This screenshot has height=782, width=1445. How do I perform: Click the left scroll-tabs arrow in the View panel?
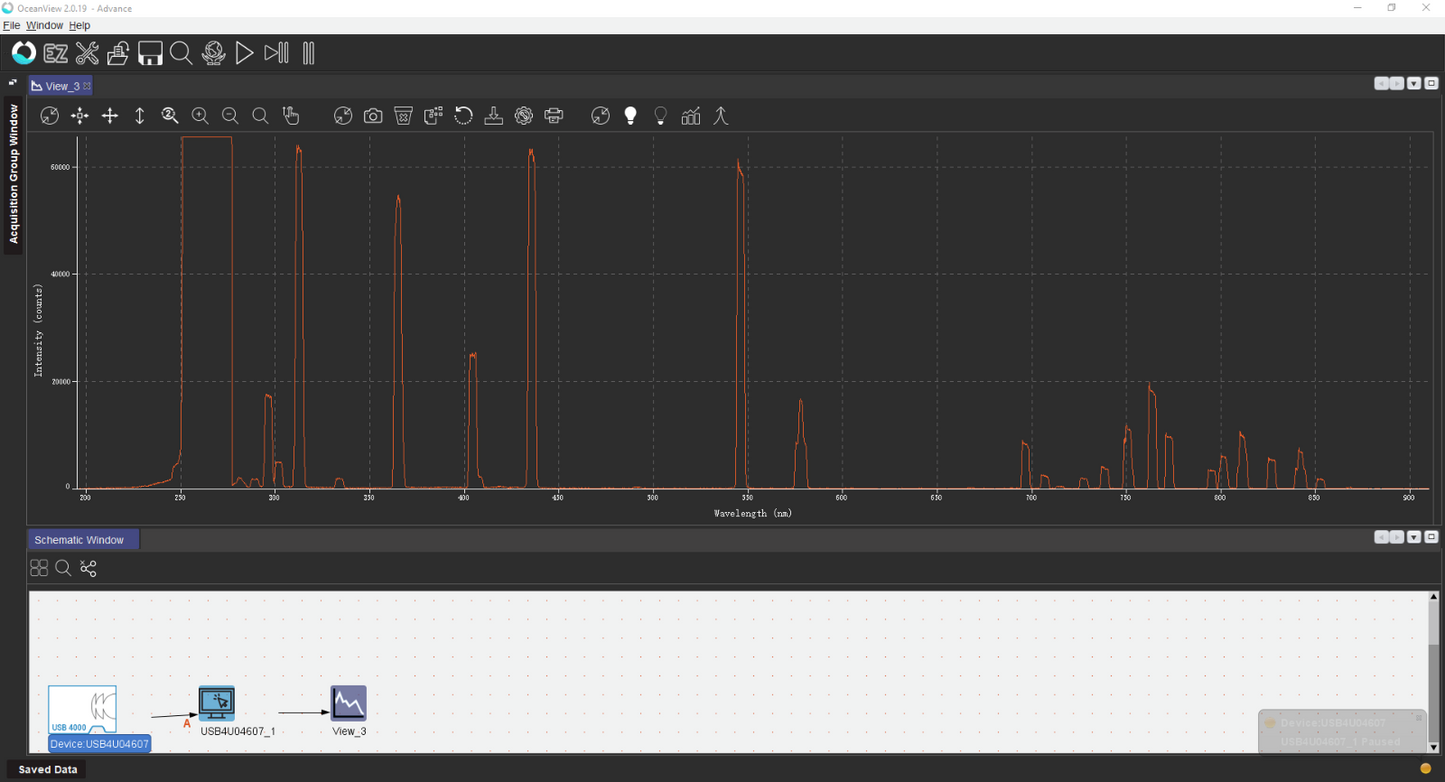pyautogui.click(x=1381, y=84)
